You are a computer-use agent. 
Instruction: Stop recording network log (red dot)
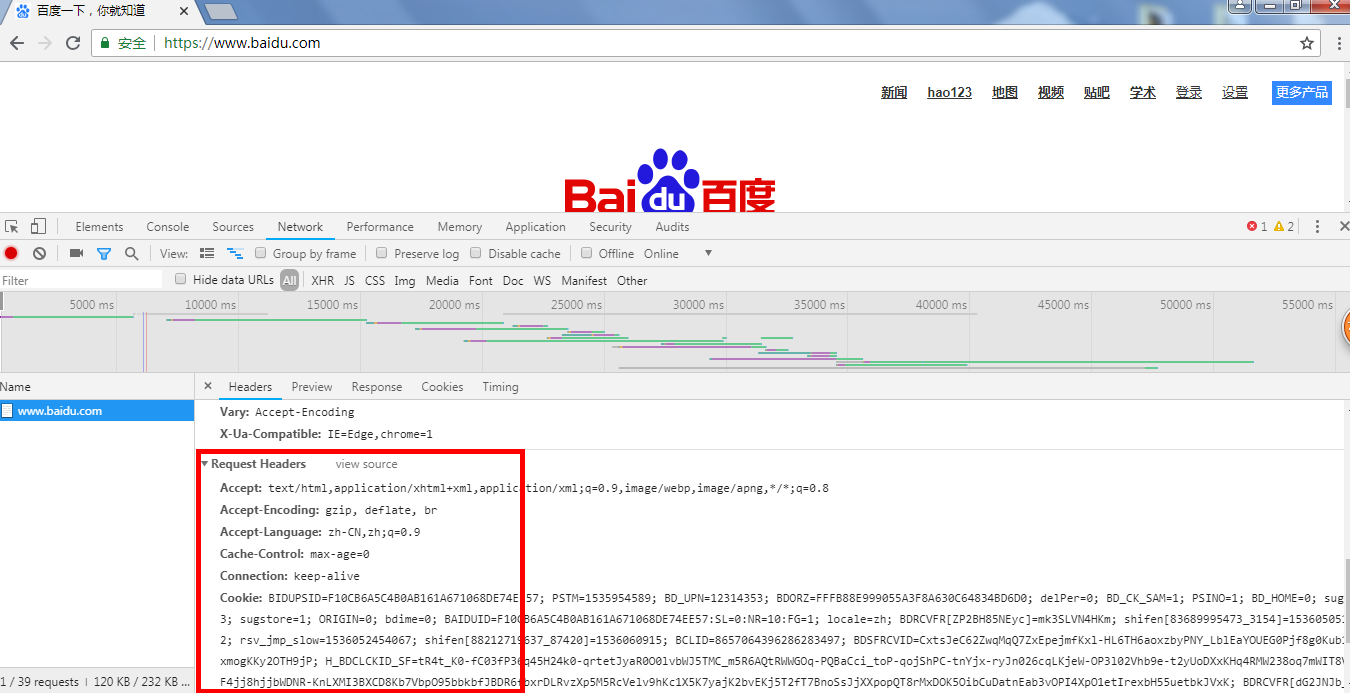[x=12, y=254]
